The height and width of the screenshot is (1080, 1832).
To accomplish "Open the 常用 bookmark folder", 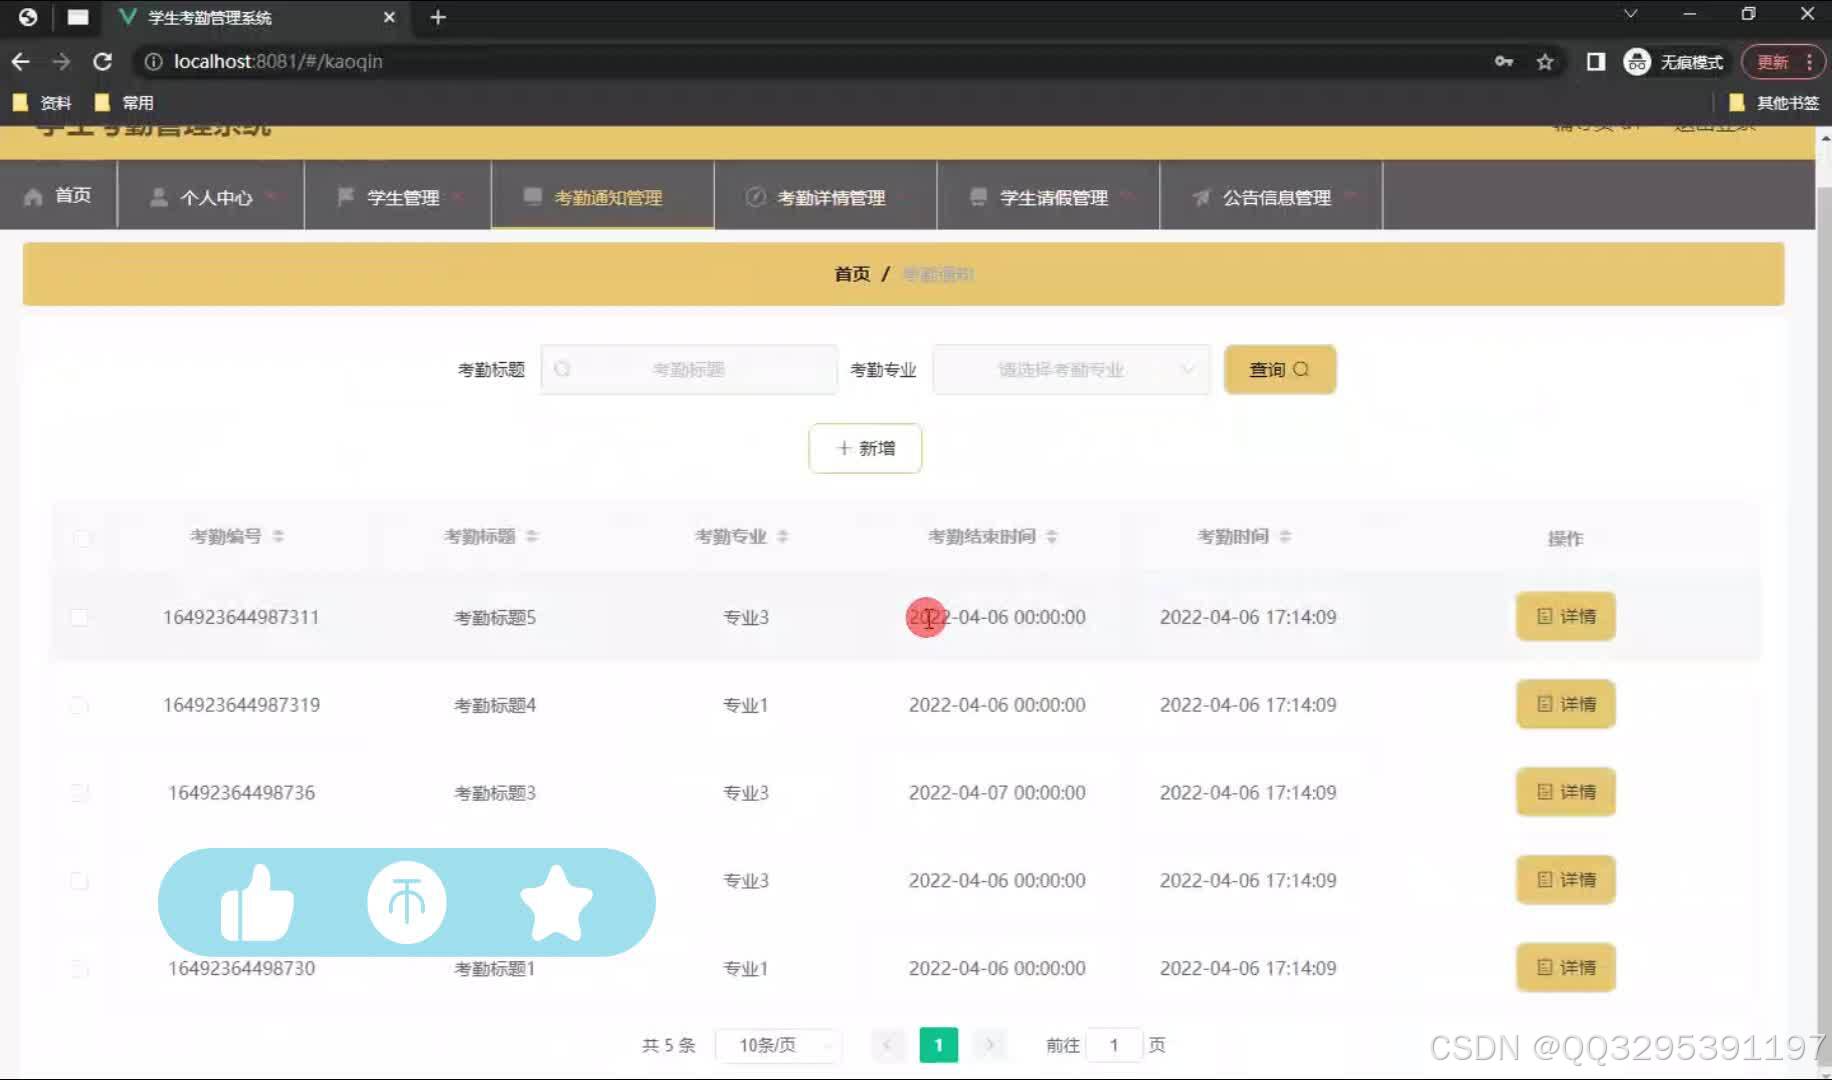I will (x=124, y=102).
